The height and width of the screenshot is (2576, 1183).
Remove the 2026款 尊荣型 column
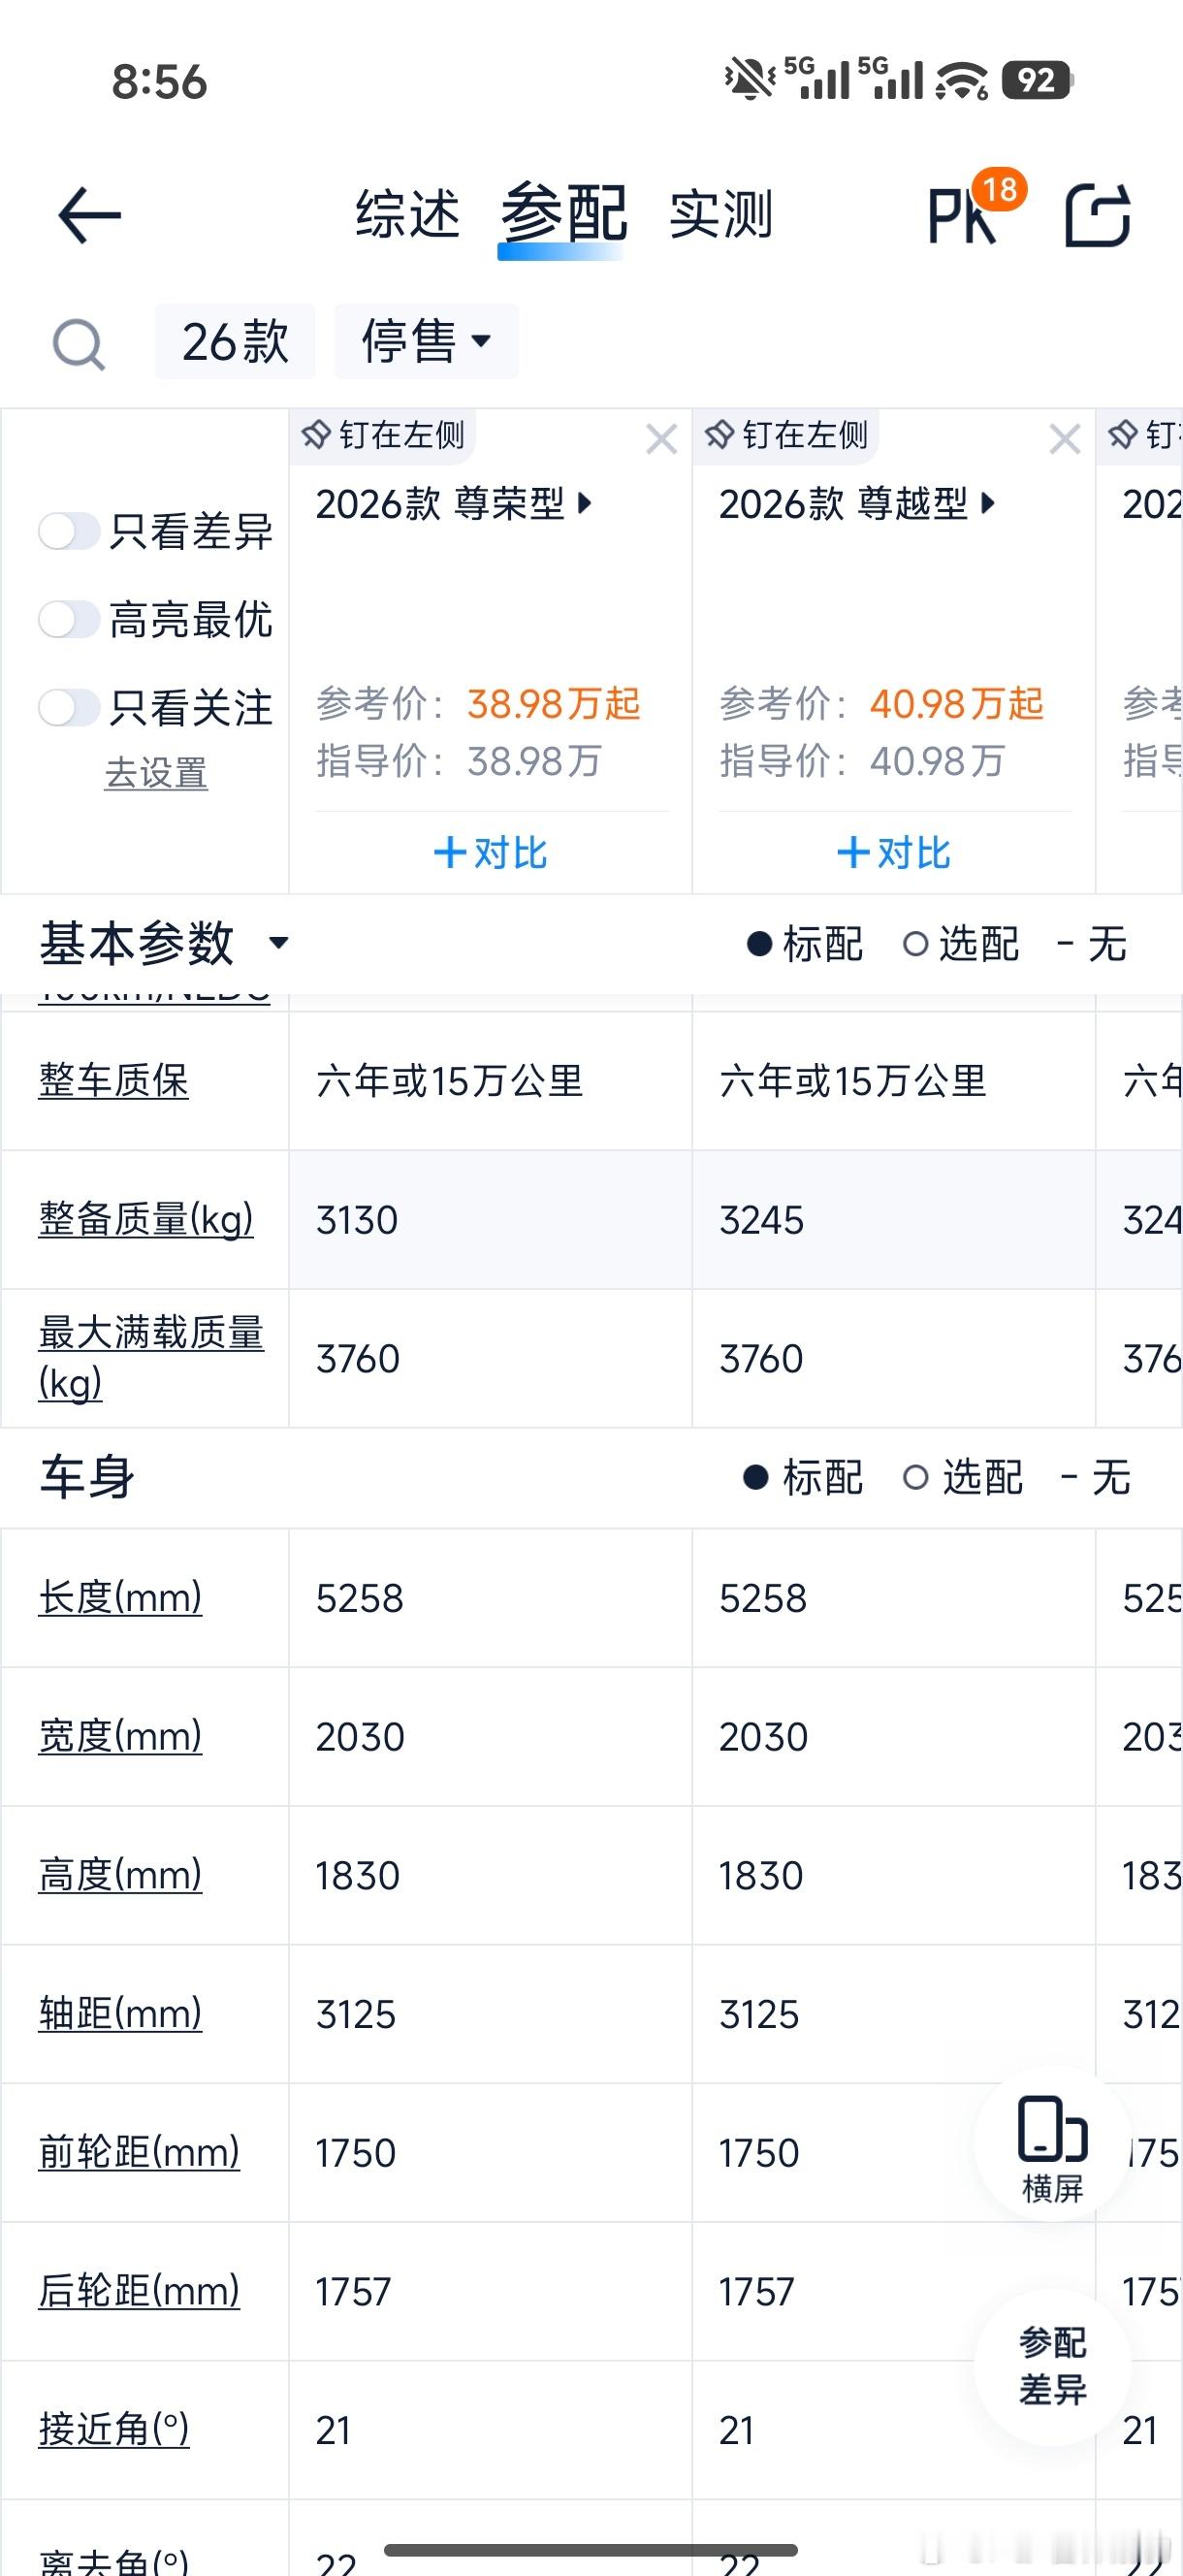(x=661, y=439)
